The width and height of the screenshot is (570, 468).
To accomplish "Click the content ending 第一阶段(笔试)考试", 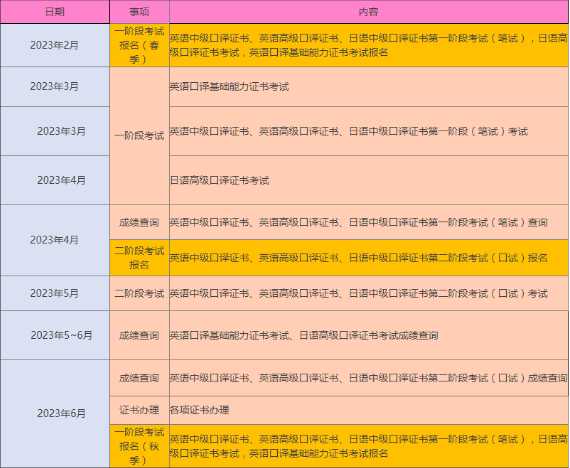I will coord(369,131).
